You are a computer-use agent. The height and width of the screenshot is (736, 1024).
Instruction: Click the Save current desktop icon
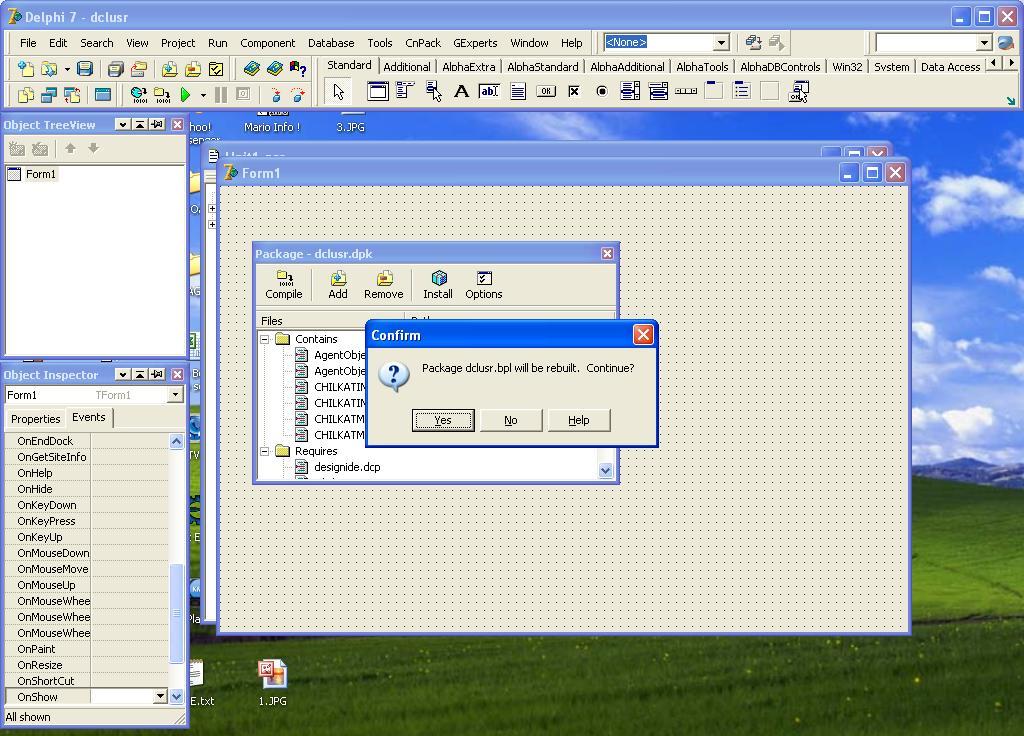pyautogui.click(x=754, y=42)
